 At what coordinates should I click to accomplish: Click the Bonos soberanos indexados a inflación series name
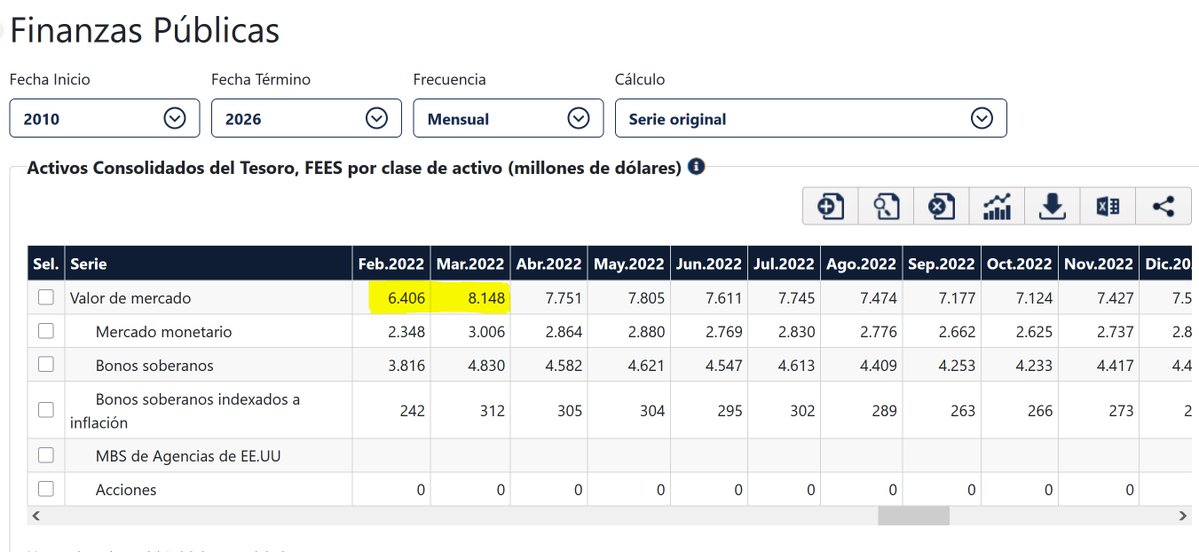(185, 411)
